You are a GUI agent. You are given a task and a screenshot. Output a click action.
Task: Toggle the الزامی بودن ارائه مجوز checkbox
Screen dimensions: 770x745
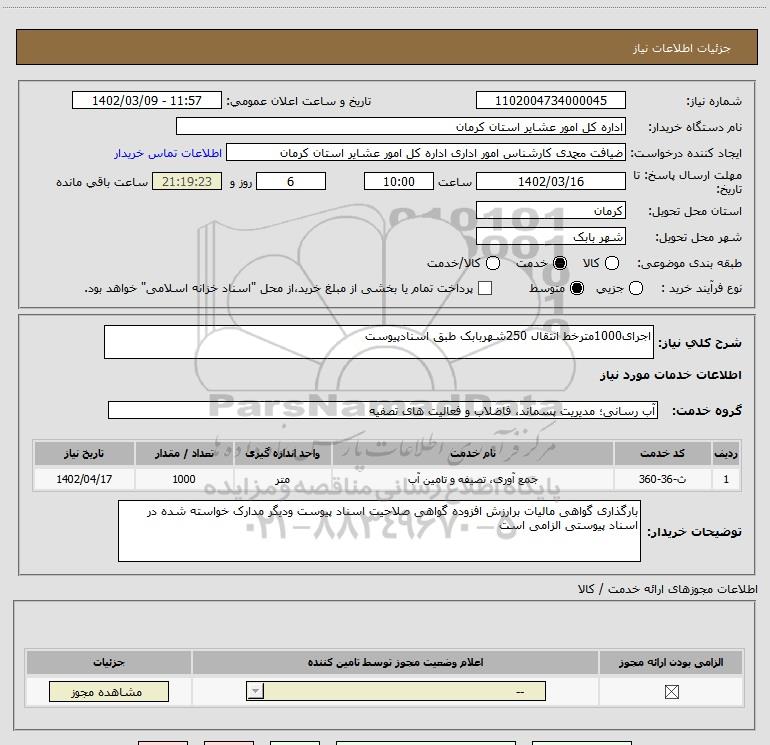[671, 692]
